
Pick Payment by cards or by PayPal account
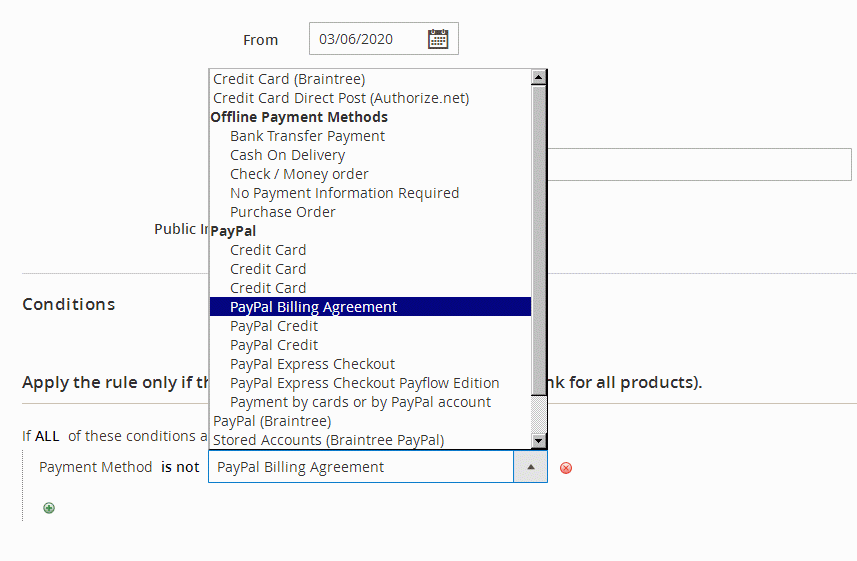pyautogui.click(x=360, y=402)
